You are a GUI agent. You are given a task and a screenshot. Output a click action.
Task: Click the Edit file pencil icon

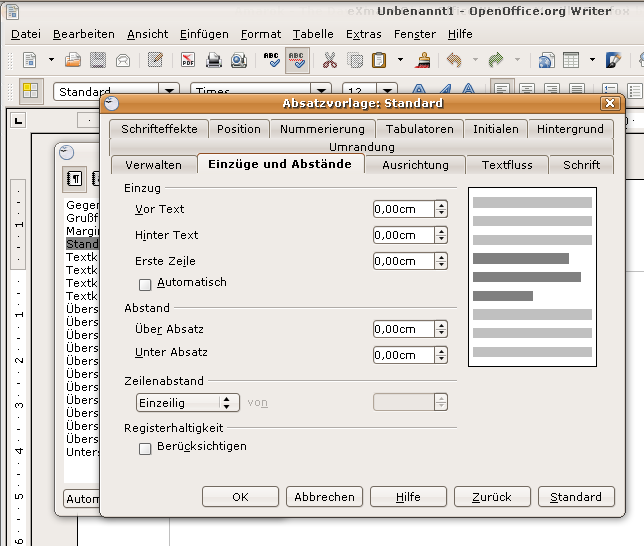[x=155, y=60]
